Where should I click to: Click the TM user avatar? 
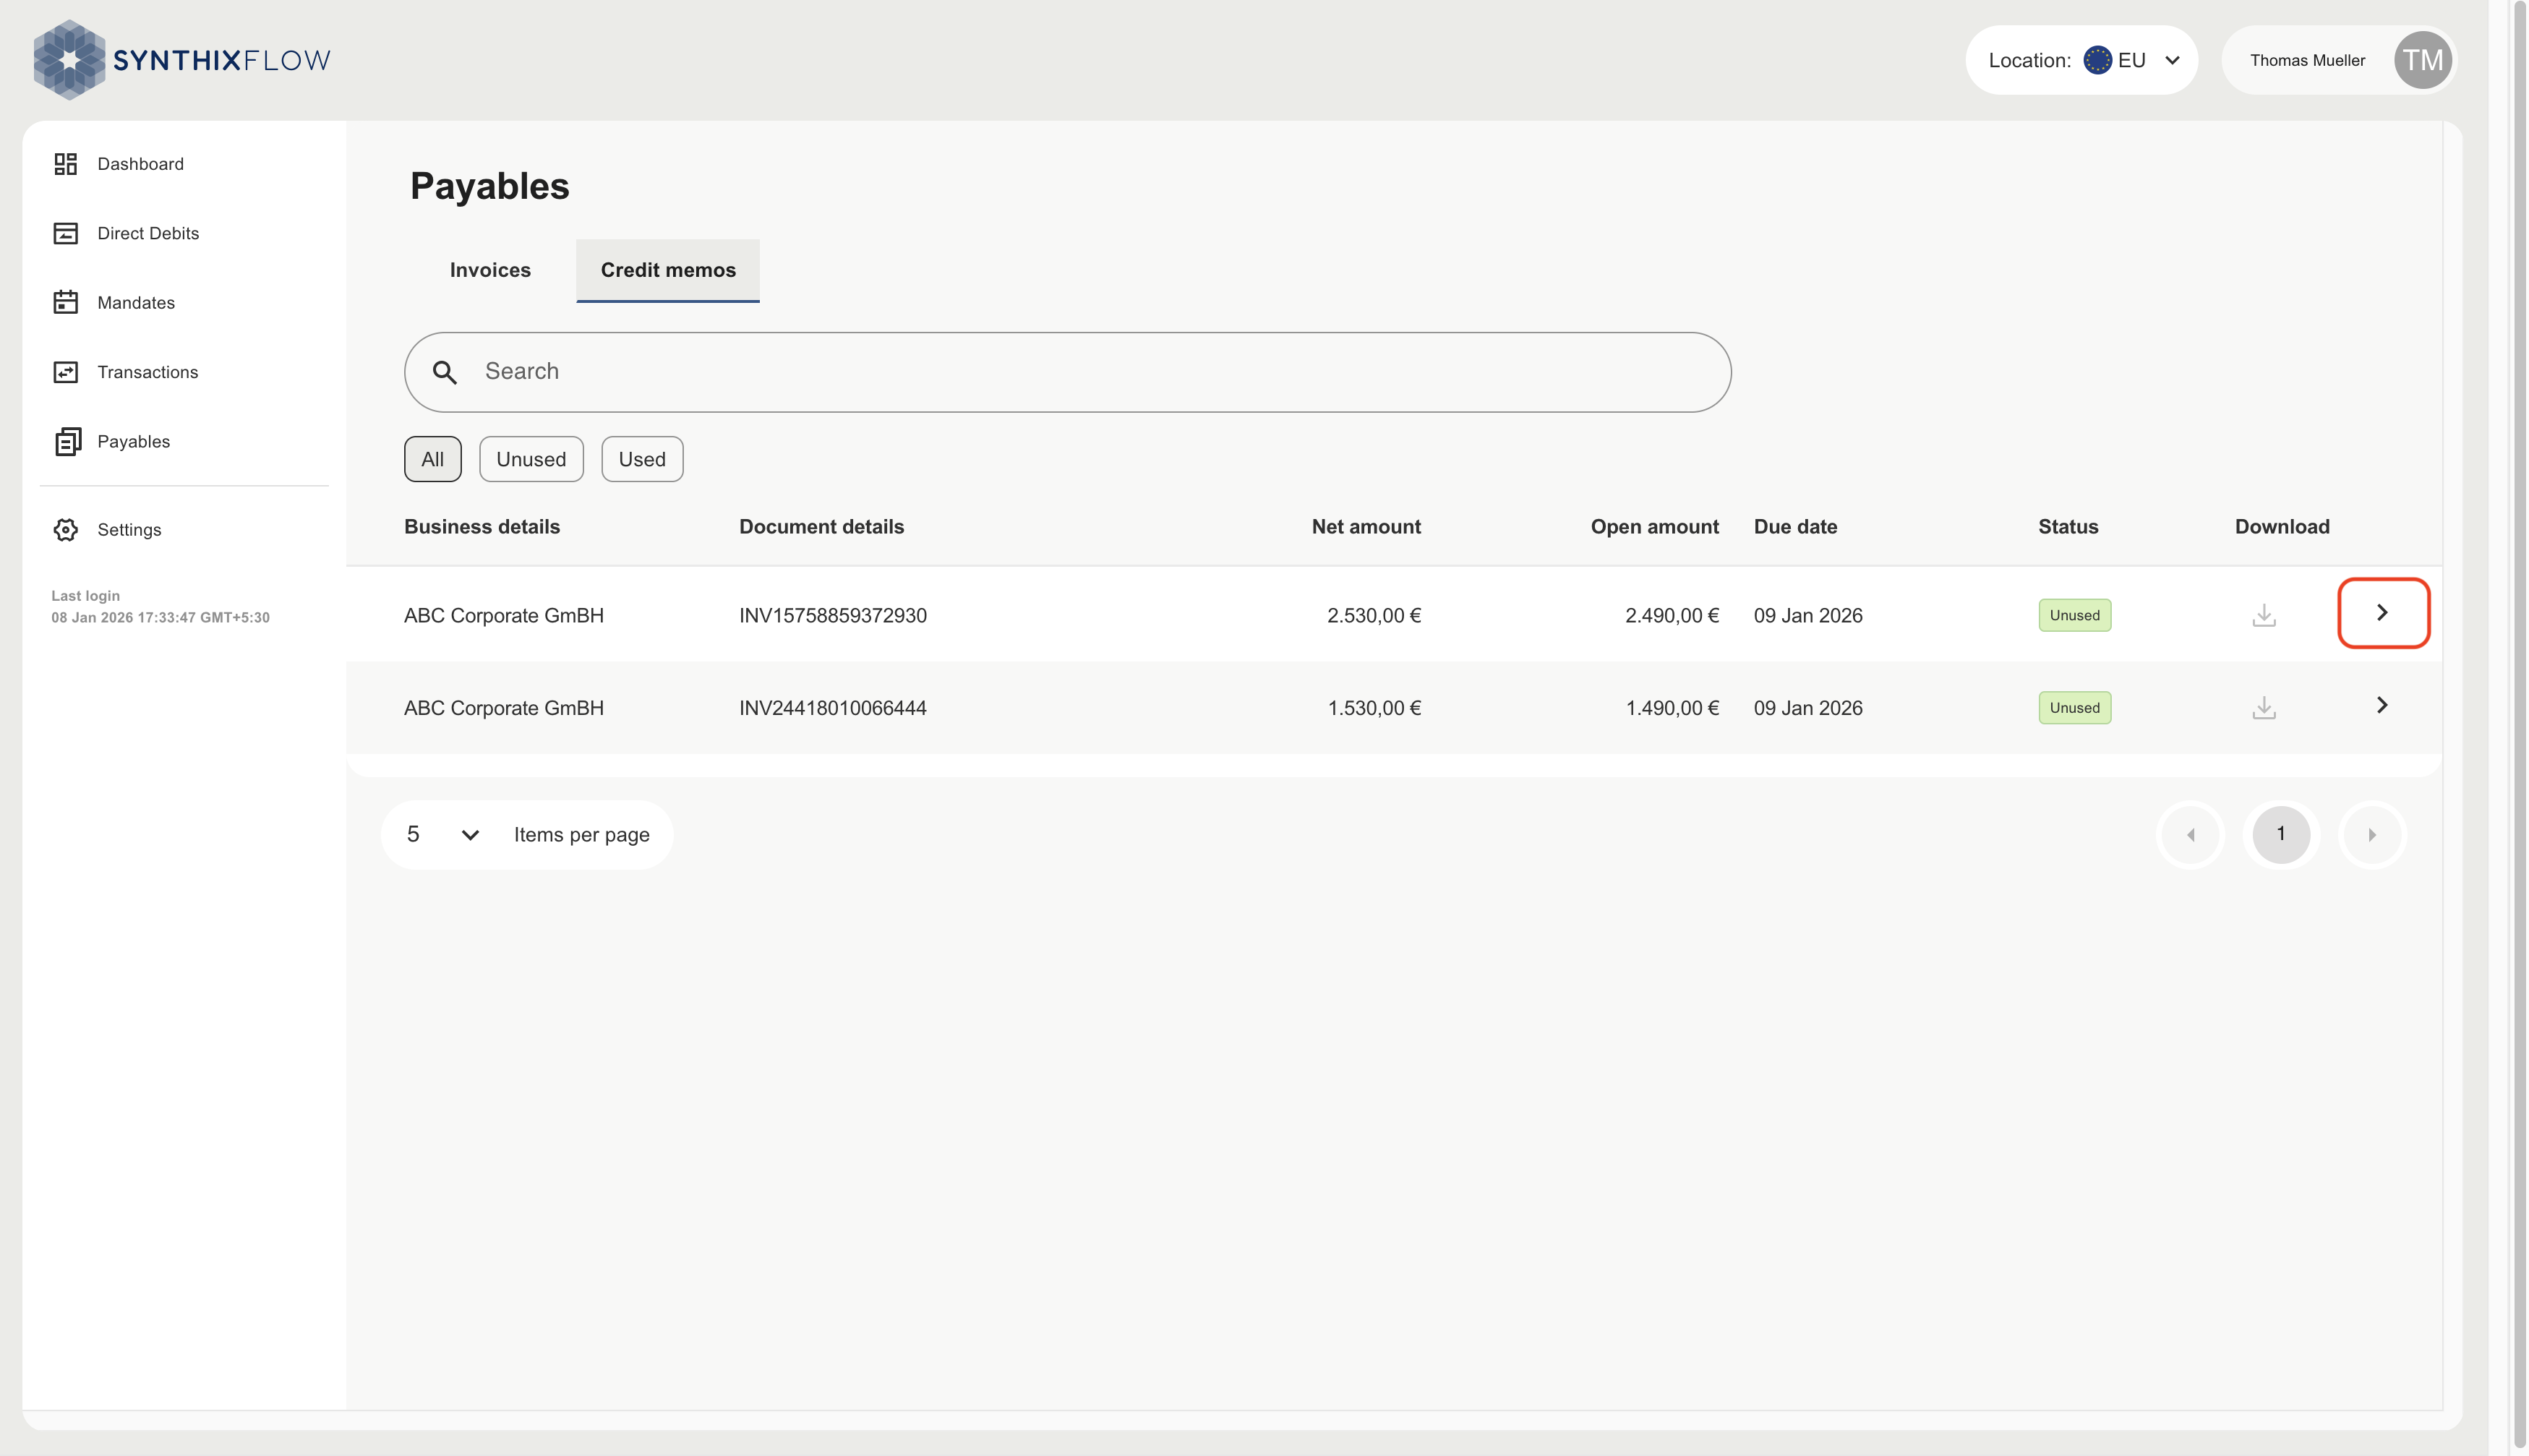[x=2422, y=60]
